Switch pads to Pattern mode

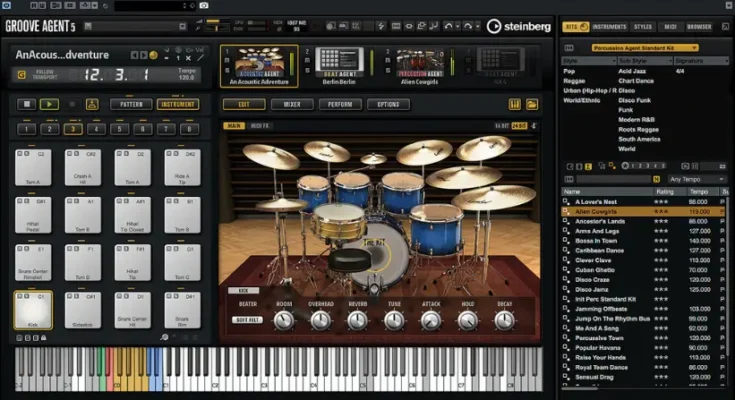point(131,104)
